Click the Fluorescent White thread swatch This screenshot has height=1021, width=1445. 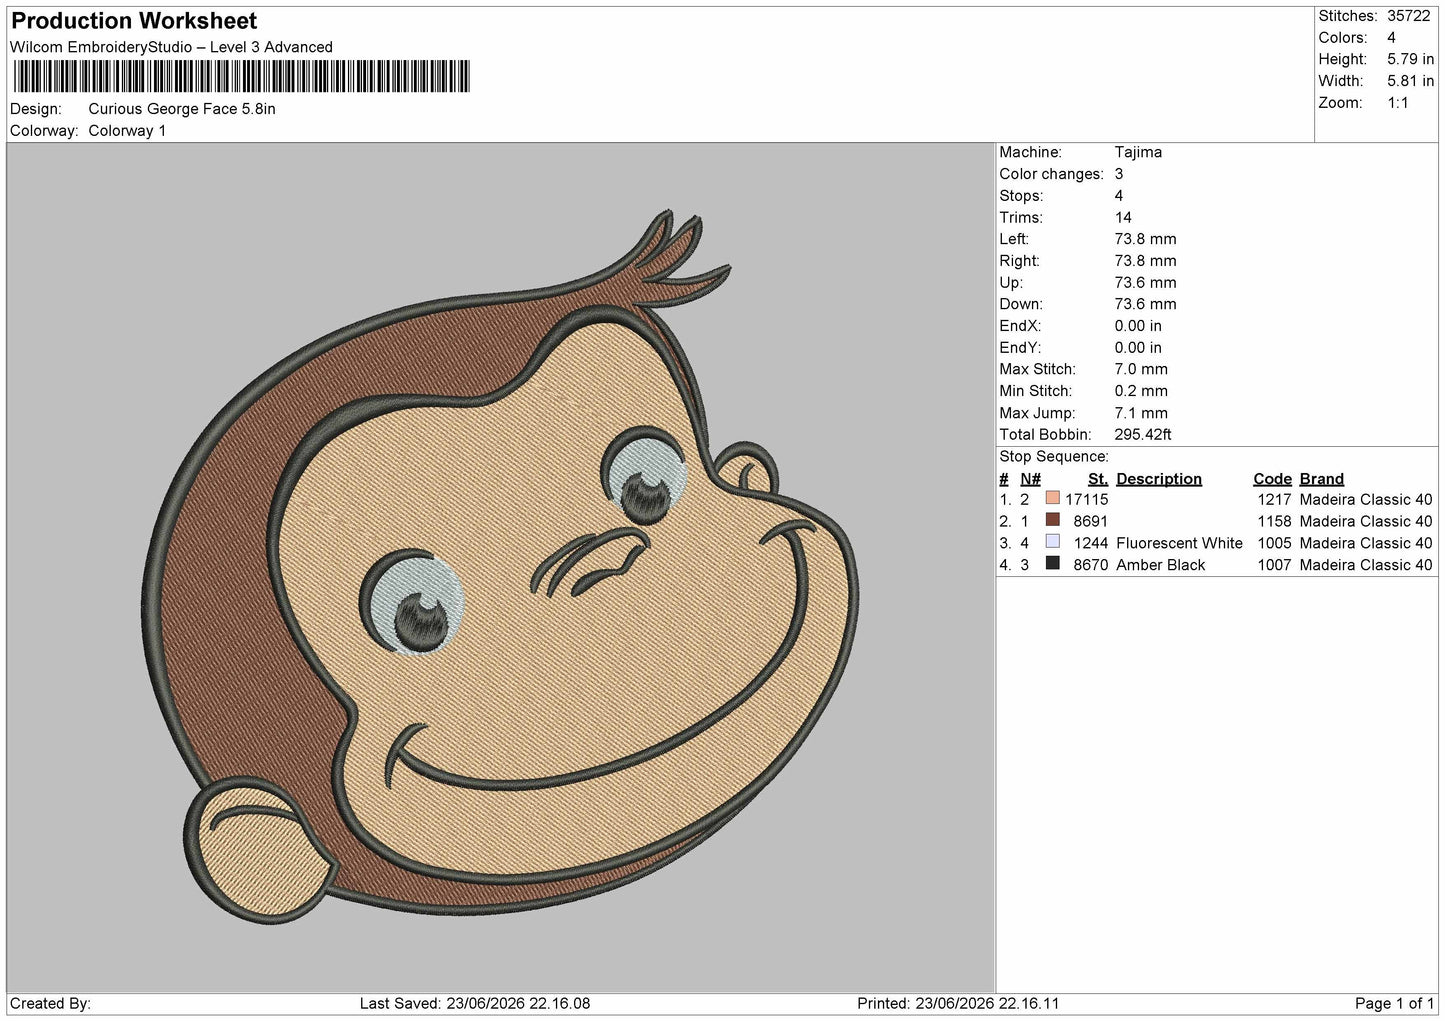(1052, 542)
